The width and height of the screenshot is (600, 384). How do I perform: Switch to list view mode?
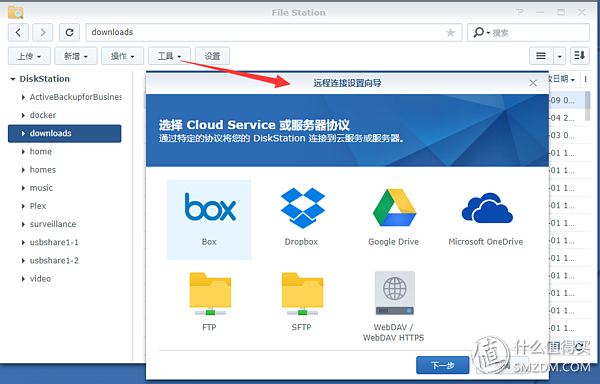click(x=541, y=56)
